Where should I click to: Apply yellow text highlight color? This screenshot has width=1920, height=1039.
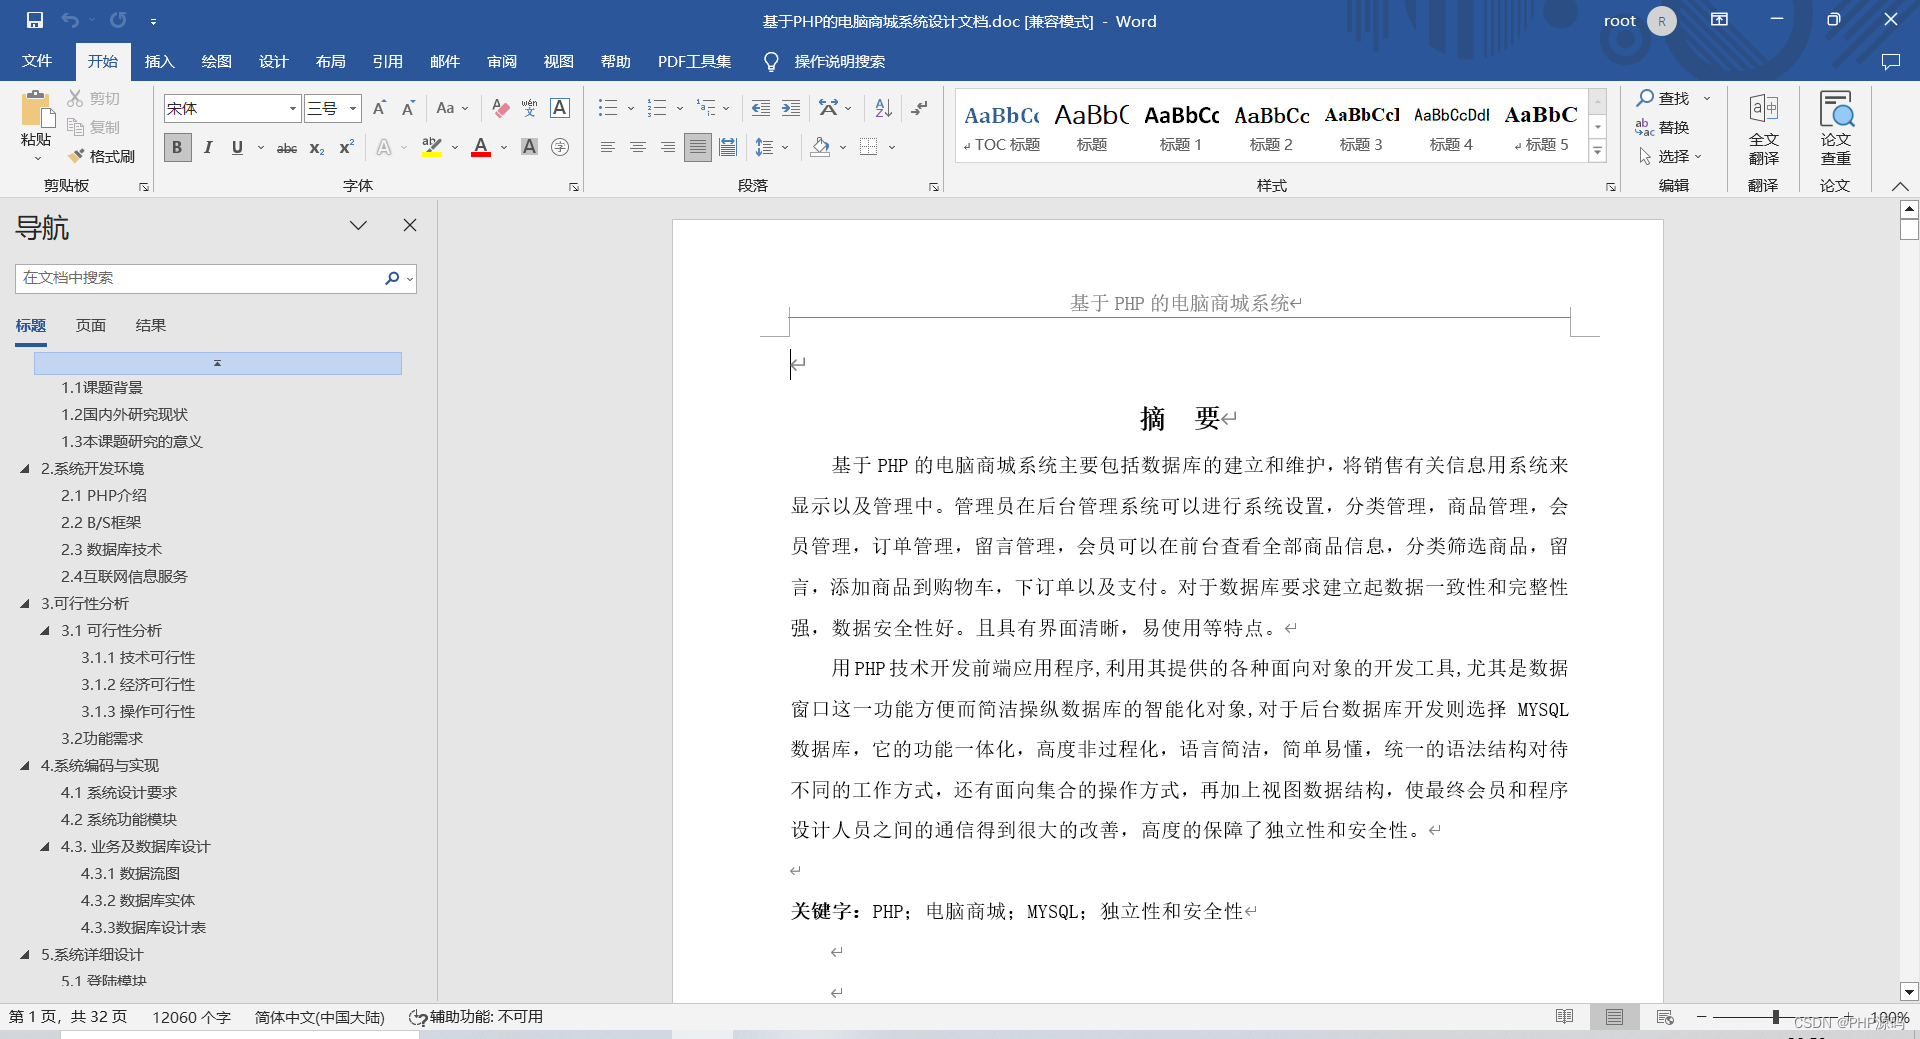(x=432, y=148)
